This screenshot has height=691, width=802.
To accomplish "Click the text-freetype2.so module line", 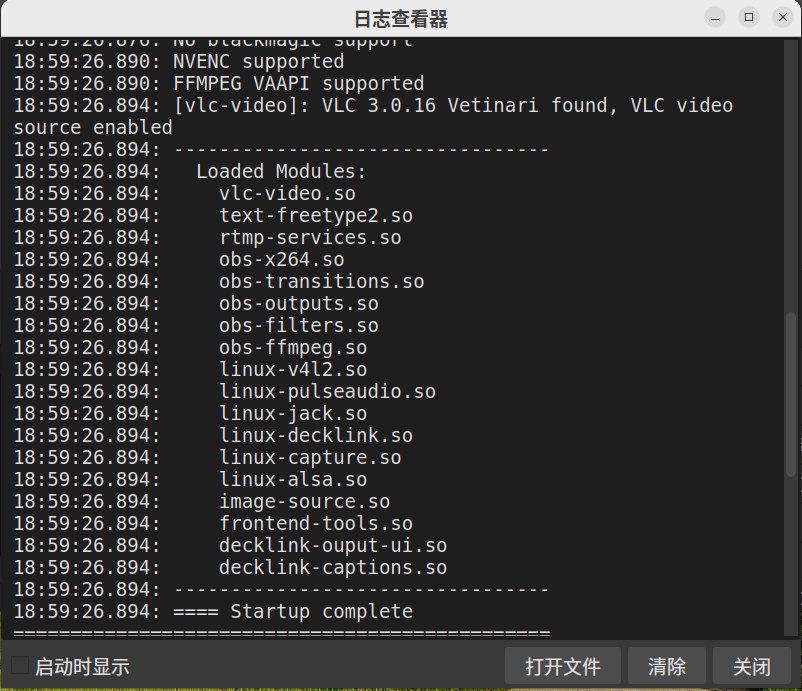I will 213,216.
